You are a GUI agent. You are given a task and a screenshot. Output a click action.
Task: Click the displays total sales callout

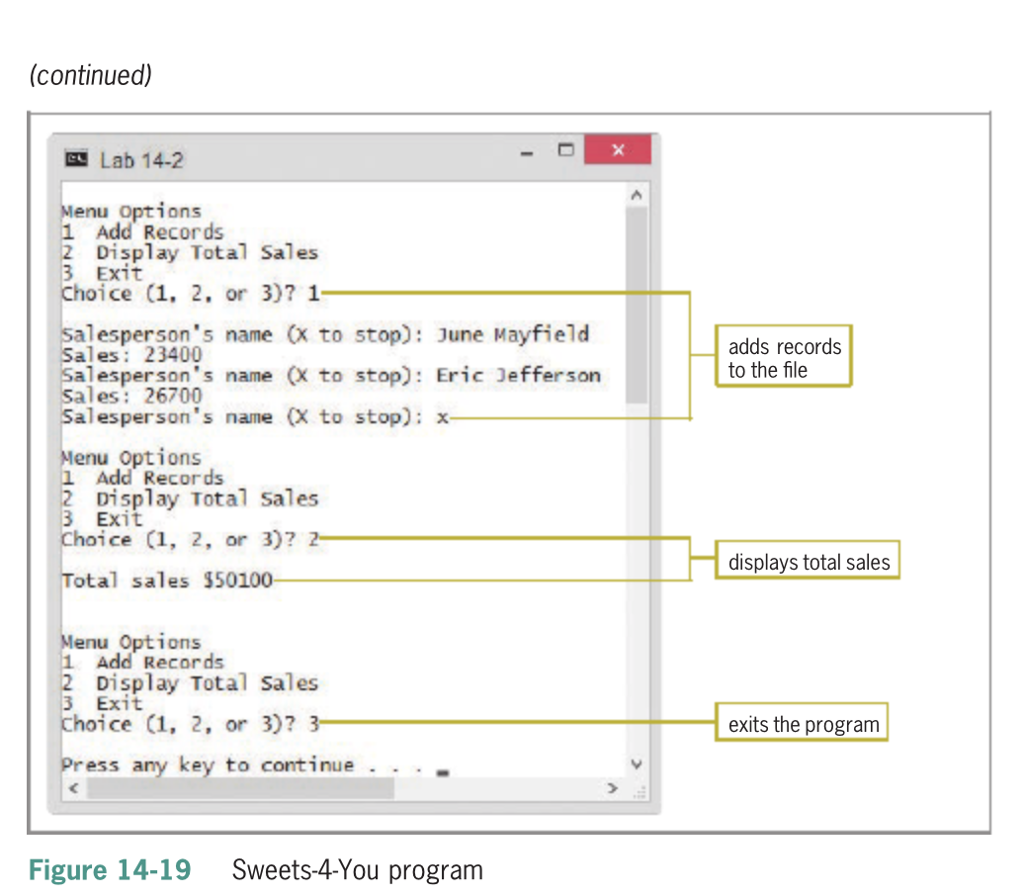[807, 561]
